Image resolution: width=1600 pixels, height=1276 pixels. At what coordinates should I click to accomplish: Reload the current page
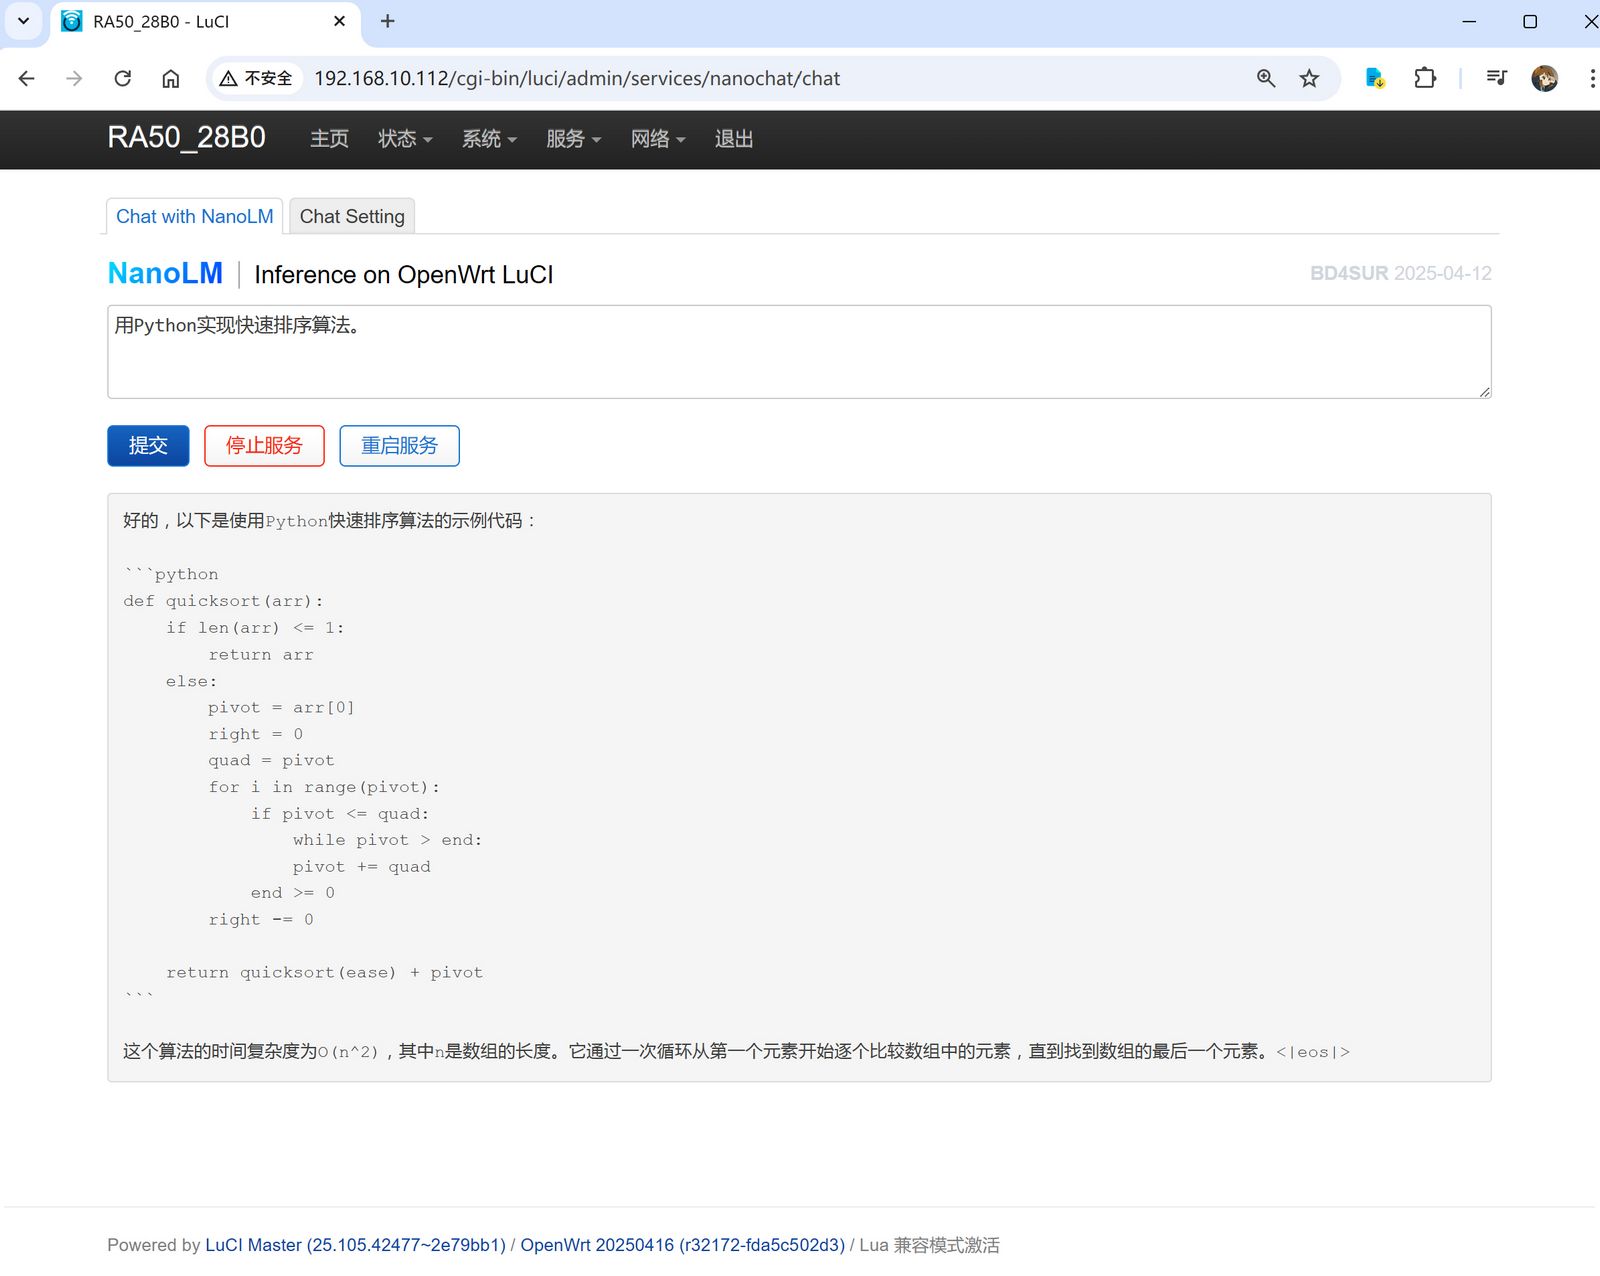coord(122,78)
